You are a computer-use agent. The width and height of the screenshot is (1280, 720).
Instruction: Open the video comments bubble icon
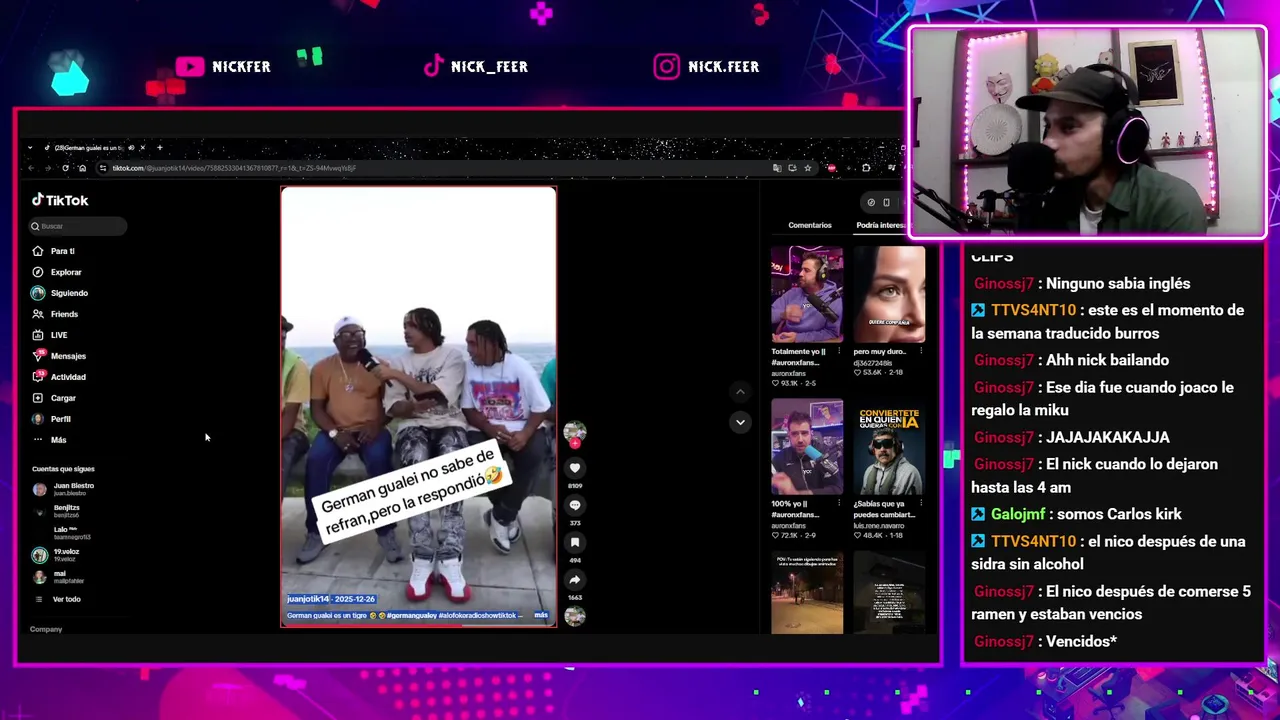[x=575, y=505]
